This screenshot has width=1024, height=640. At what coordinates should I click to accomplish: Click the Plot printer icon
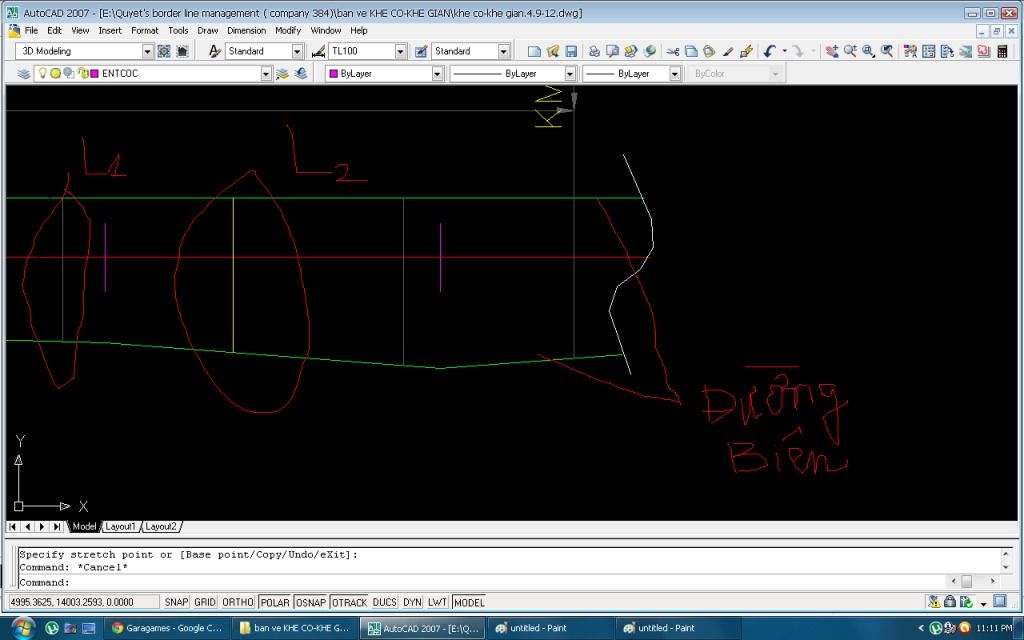click(594, 51)
